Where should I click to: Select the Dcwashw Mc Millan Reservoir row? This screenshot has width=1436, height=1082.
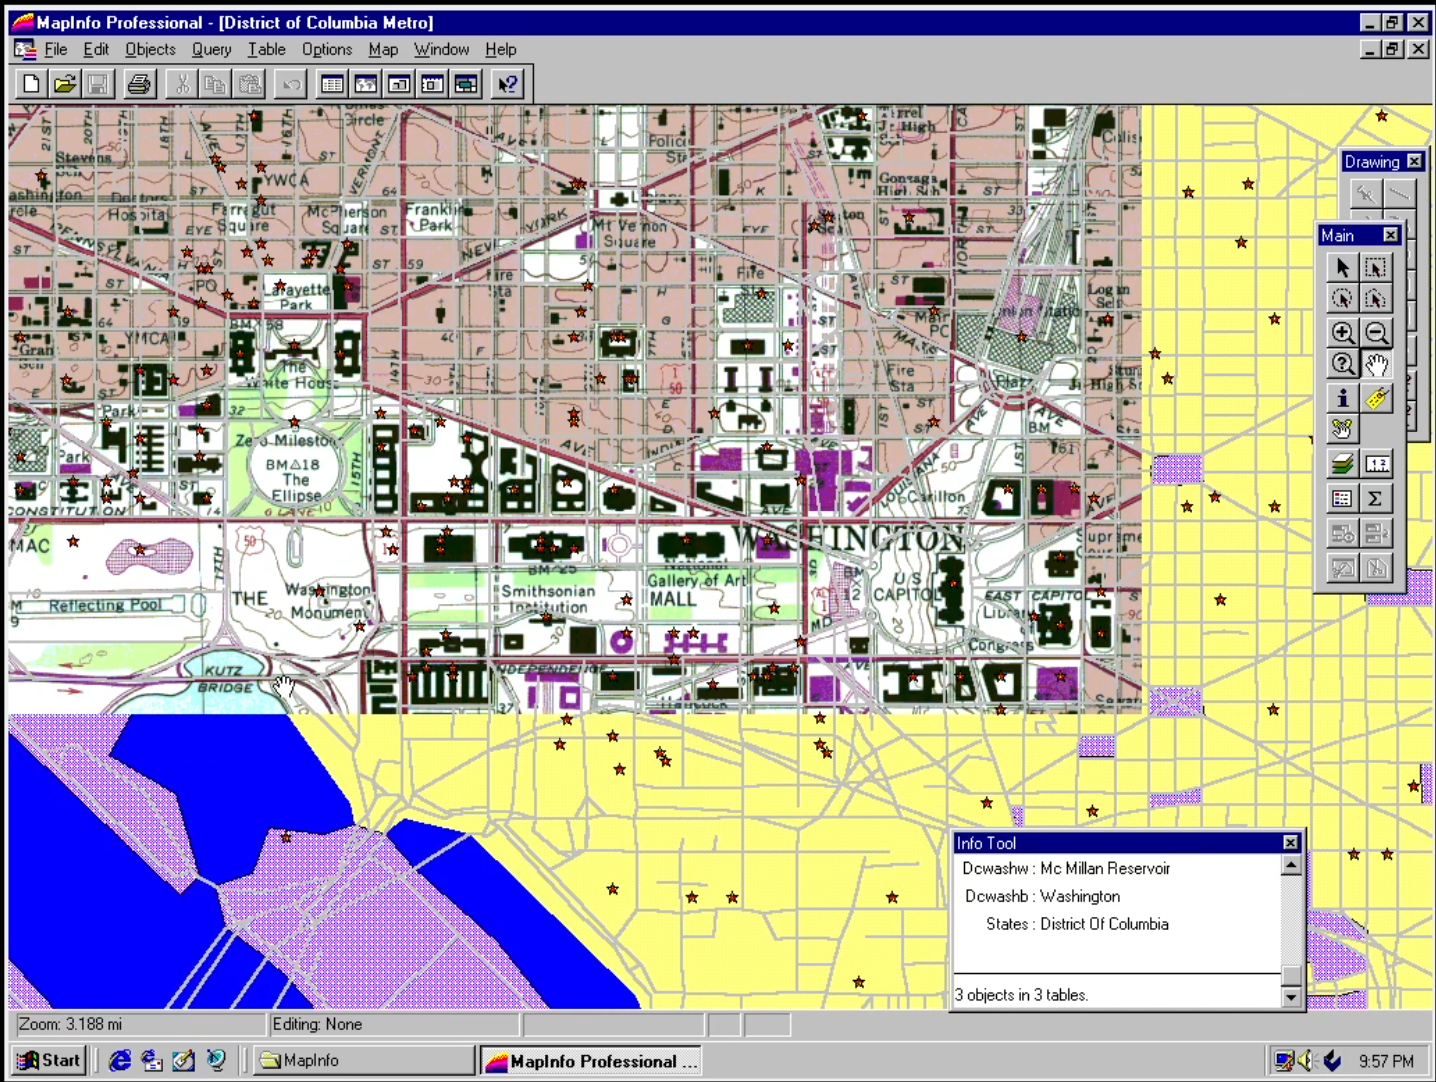(1066, 868)
